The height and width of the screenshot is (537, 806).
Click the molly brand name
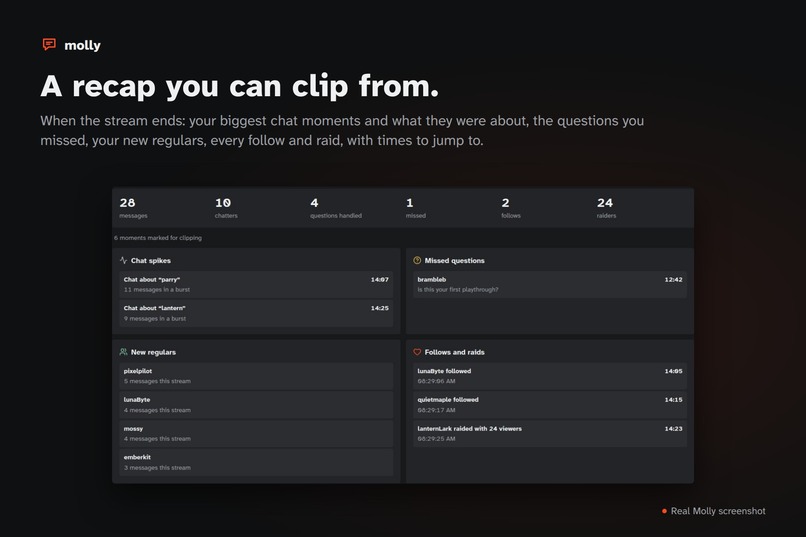point(82,45)
